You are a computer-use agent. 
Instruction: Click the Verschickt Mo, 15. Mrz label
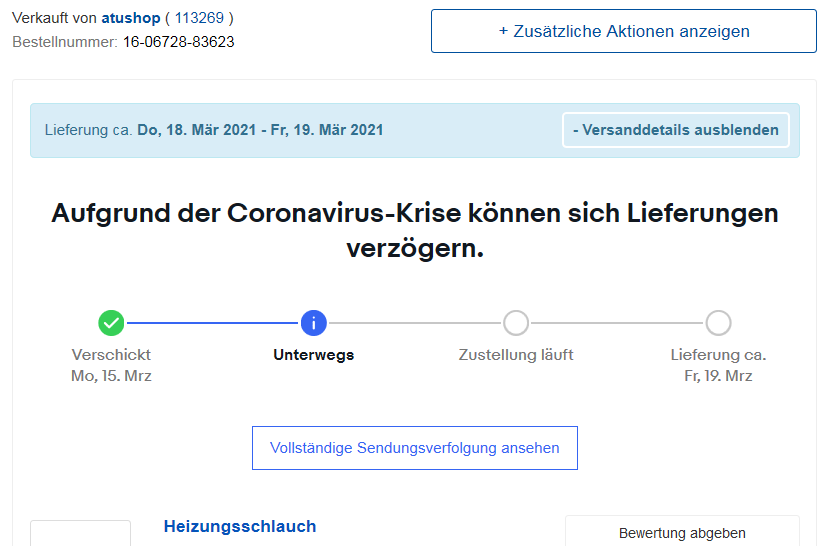111,365
